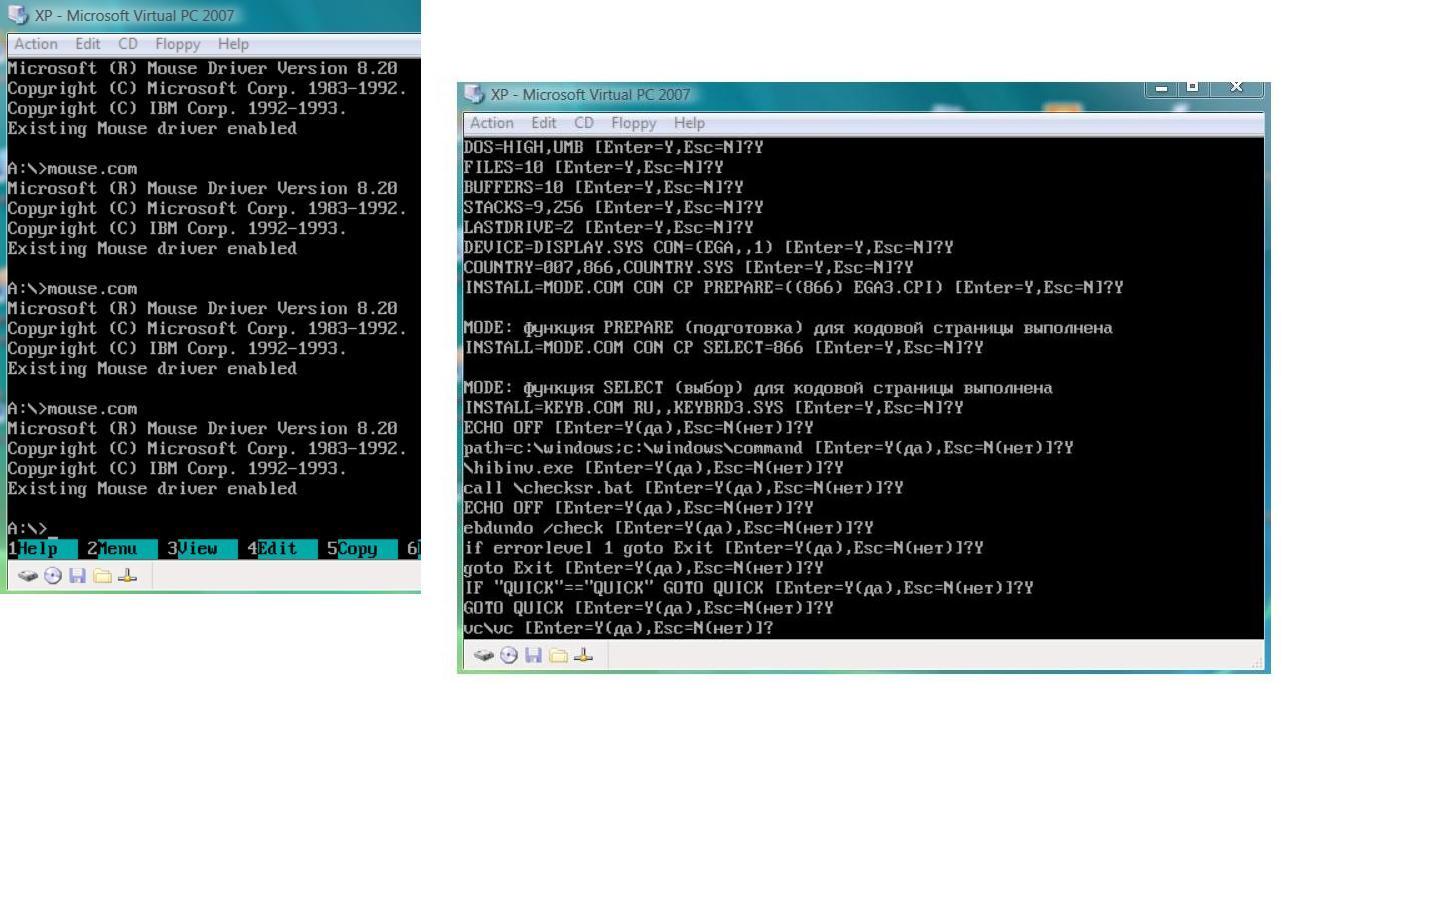Maximize the right Virtual PC window
The height and width of the screenshot is (900, 1440).
[1192, 88]
